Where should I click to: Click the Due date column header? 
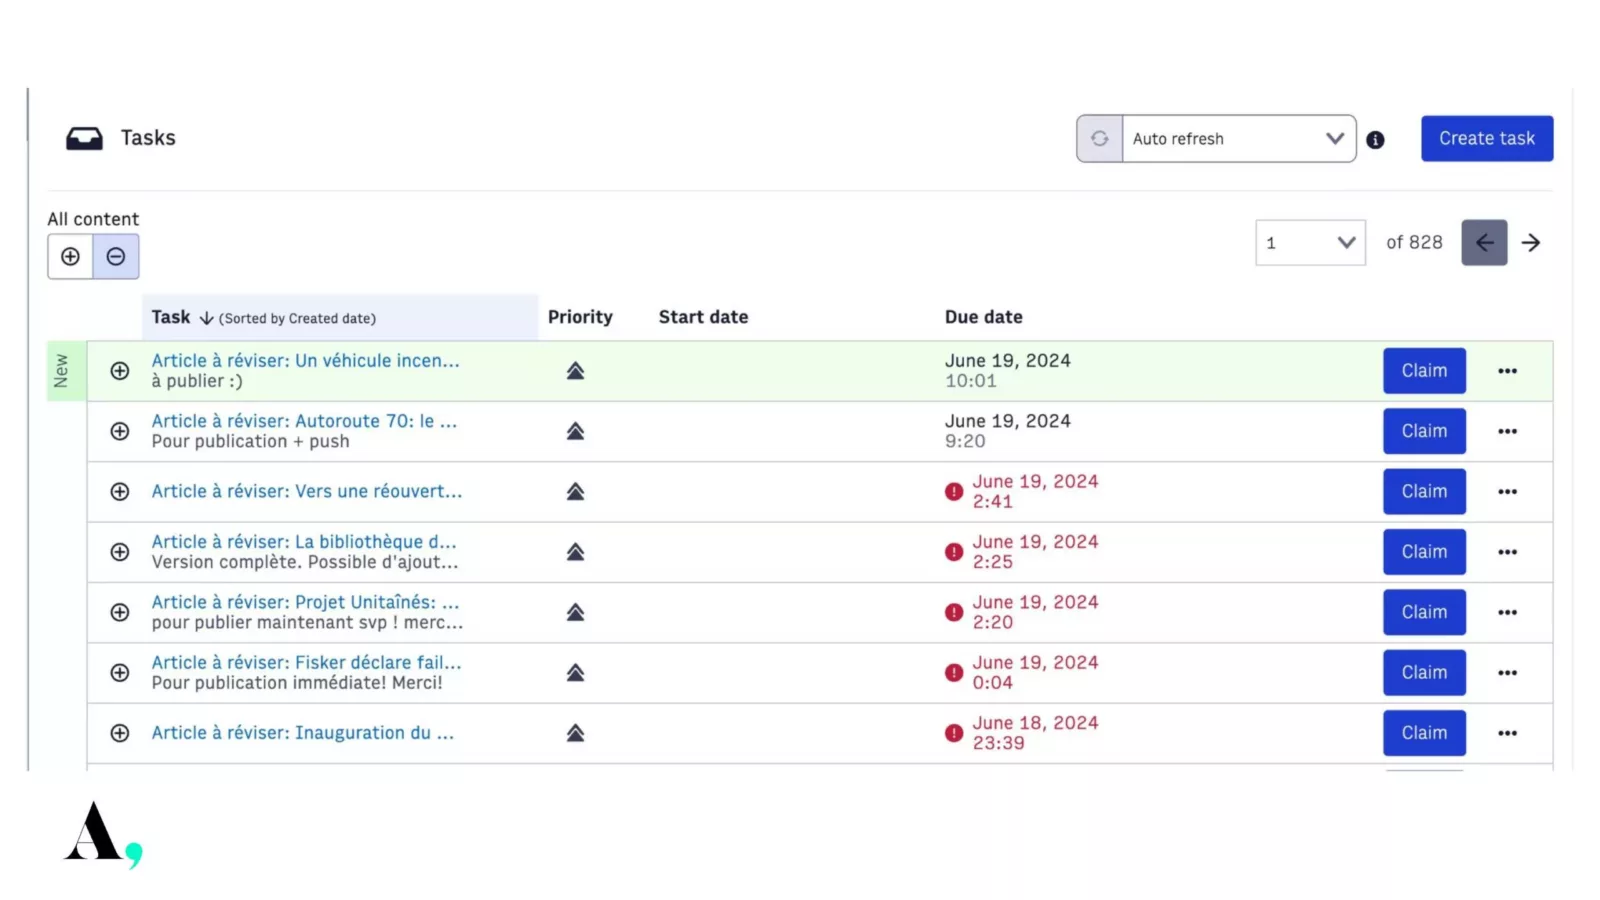tap(984, 317)
